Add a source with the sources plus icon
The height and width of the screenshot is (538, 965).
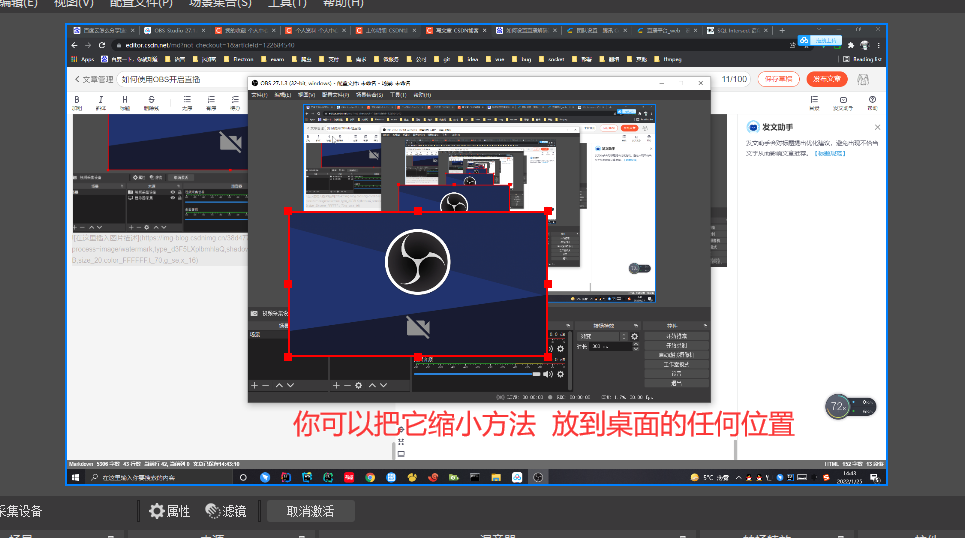336,385
